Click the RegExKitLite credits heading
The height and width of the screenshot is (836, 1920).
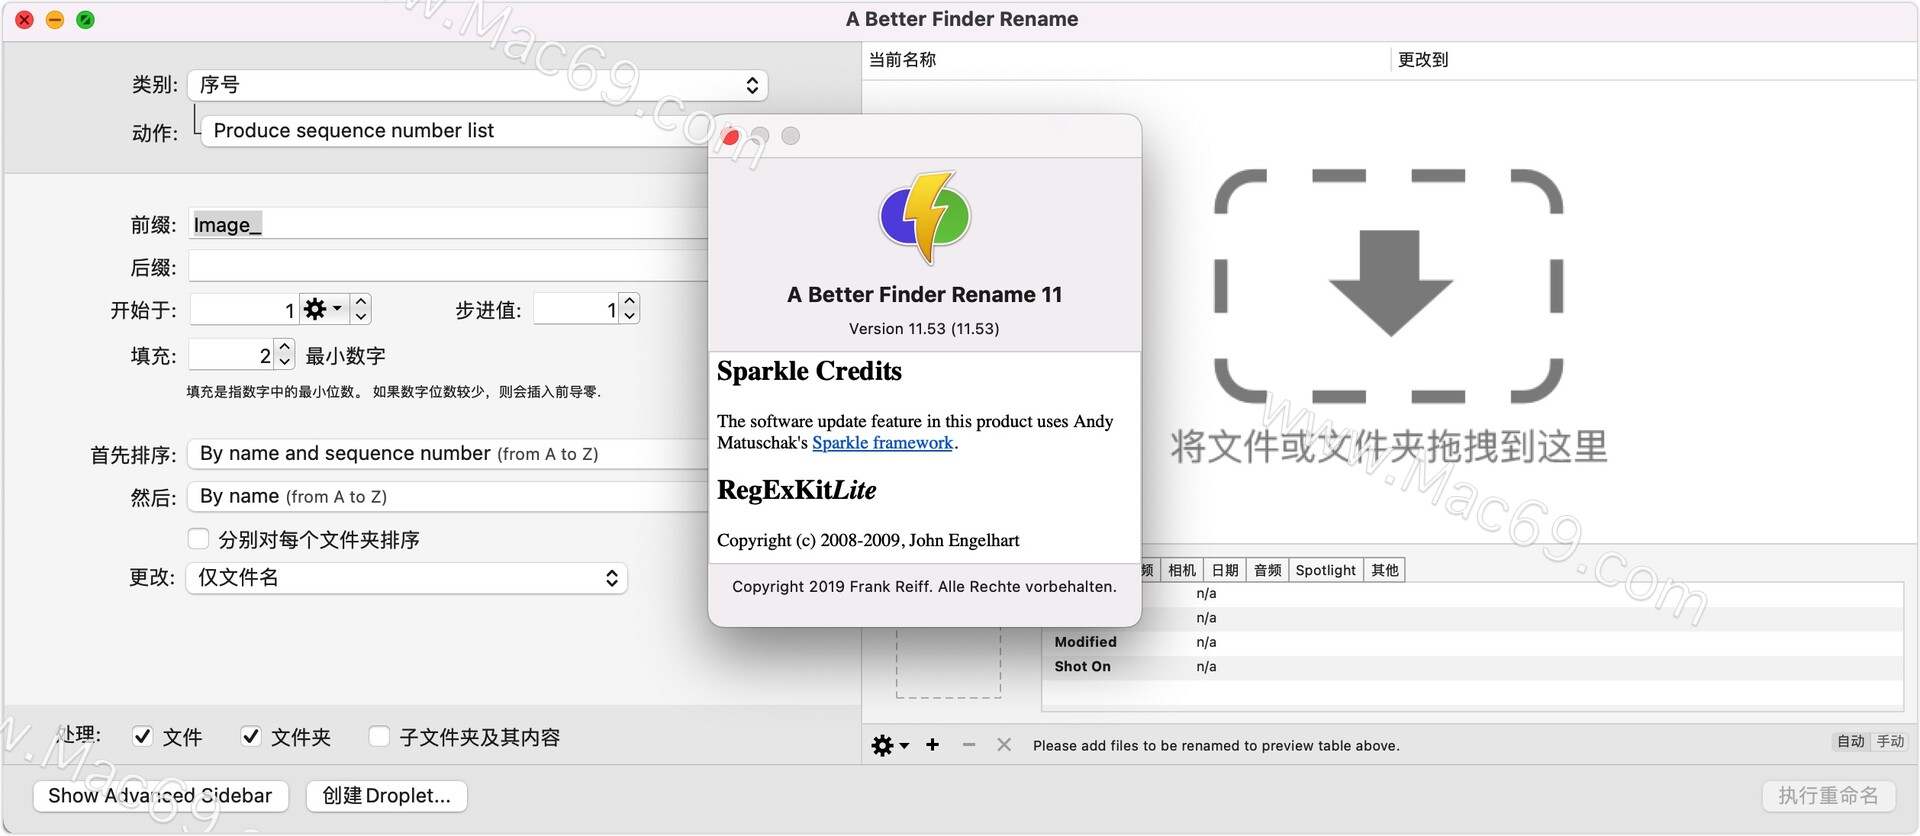pyautogui.click(x=797, y=490)
